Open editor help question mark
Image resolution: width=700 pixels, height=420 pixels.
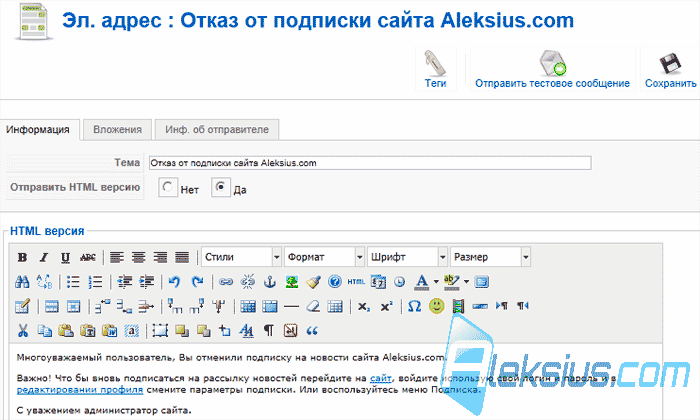click(x=335, y=282)
